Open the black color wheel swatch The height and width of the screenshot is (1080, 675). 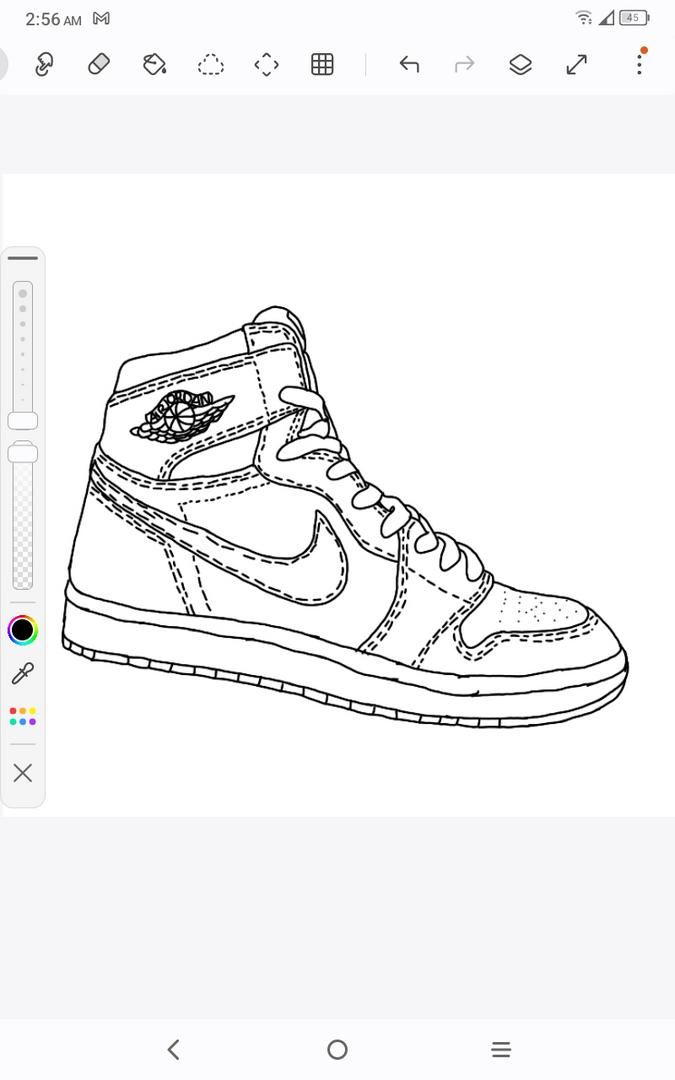[x=23, y=630]
